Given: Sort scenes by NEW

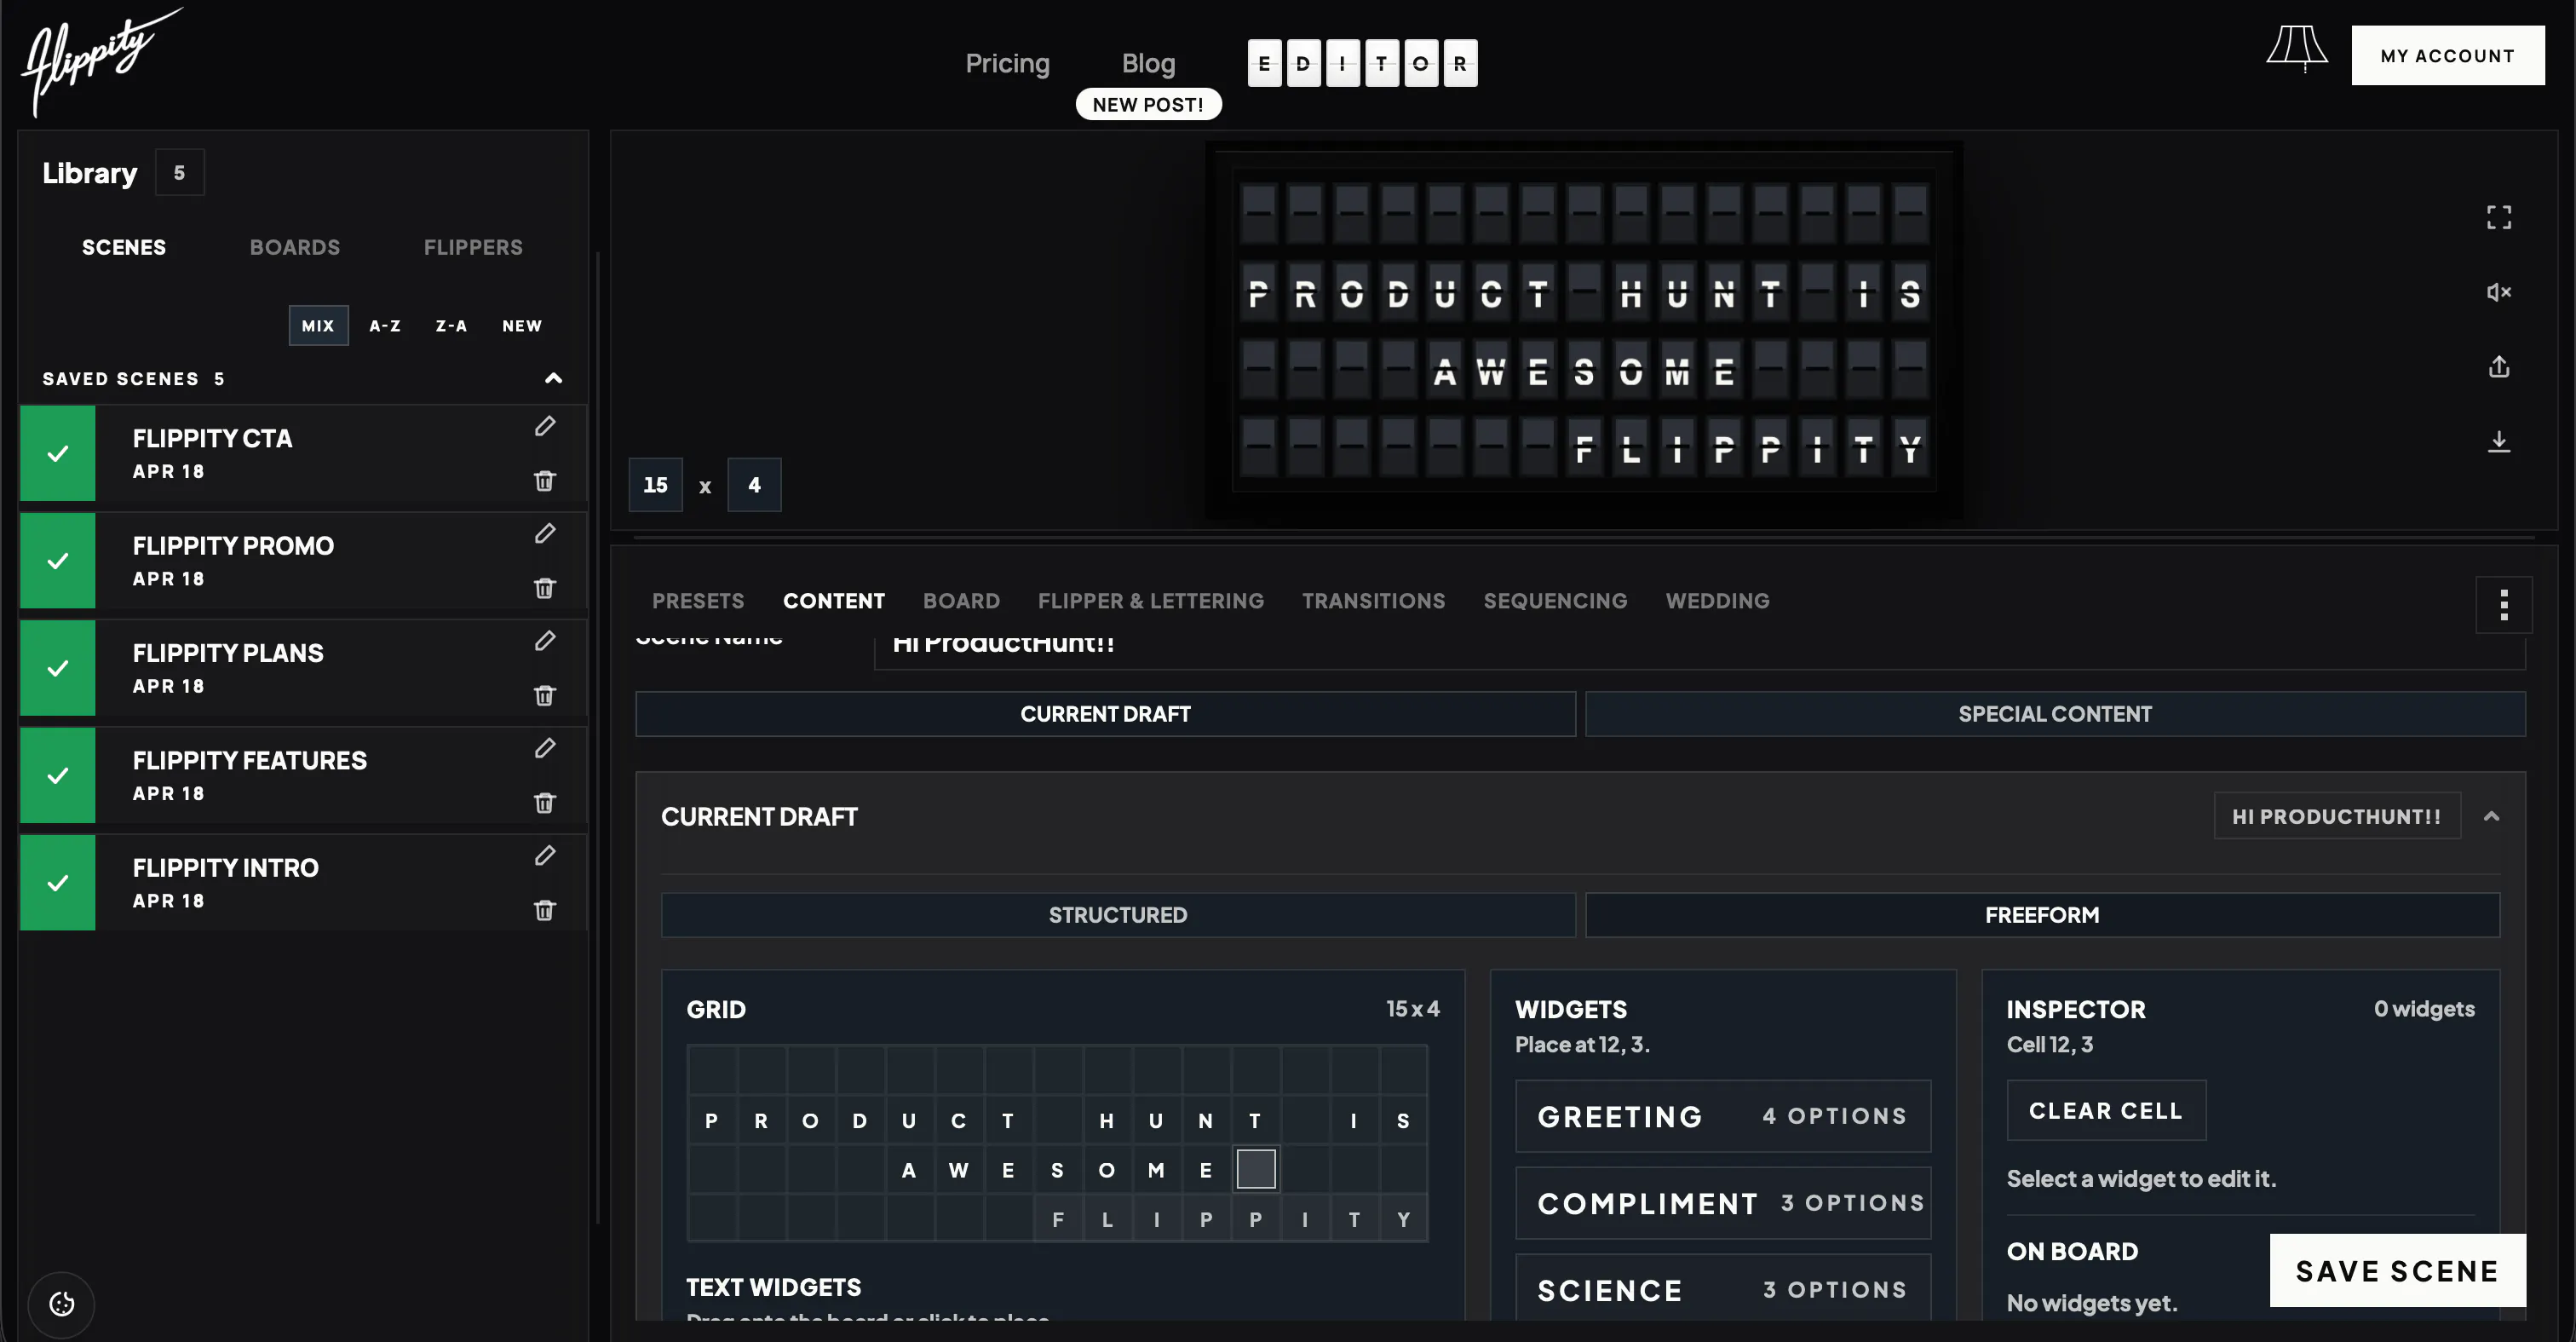Looking at the screenshot, I should [522, 326].
